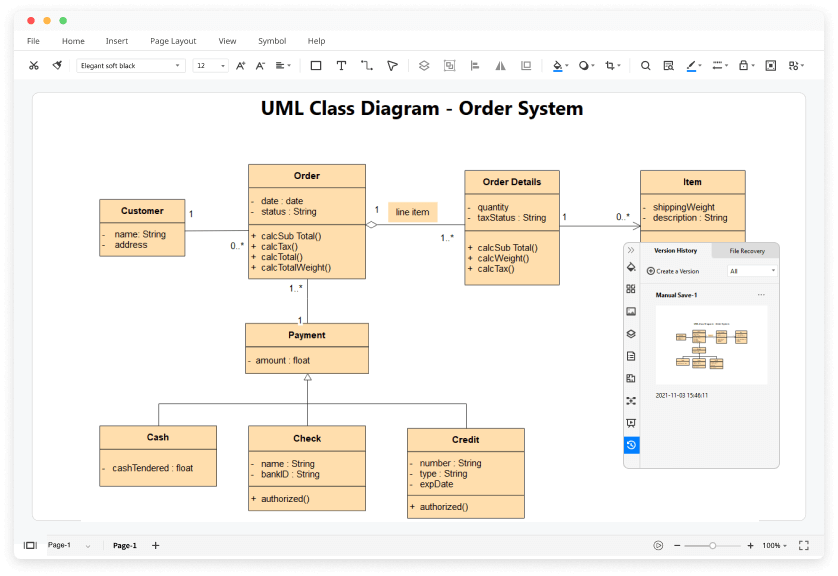Open the Symbol menu
This screenshot has height=576, width=838.
pyautogui.click(x=272, y=41)
